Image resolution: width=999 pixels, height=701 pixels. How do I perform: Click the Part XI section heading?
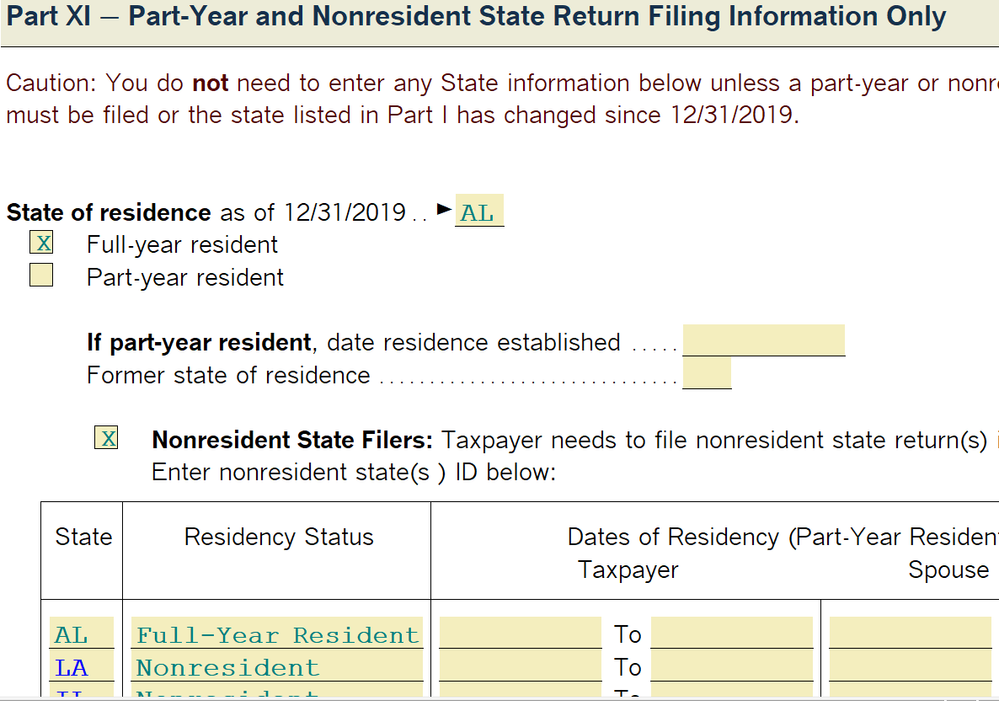click(475, 17)
